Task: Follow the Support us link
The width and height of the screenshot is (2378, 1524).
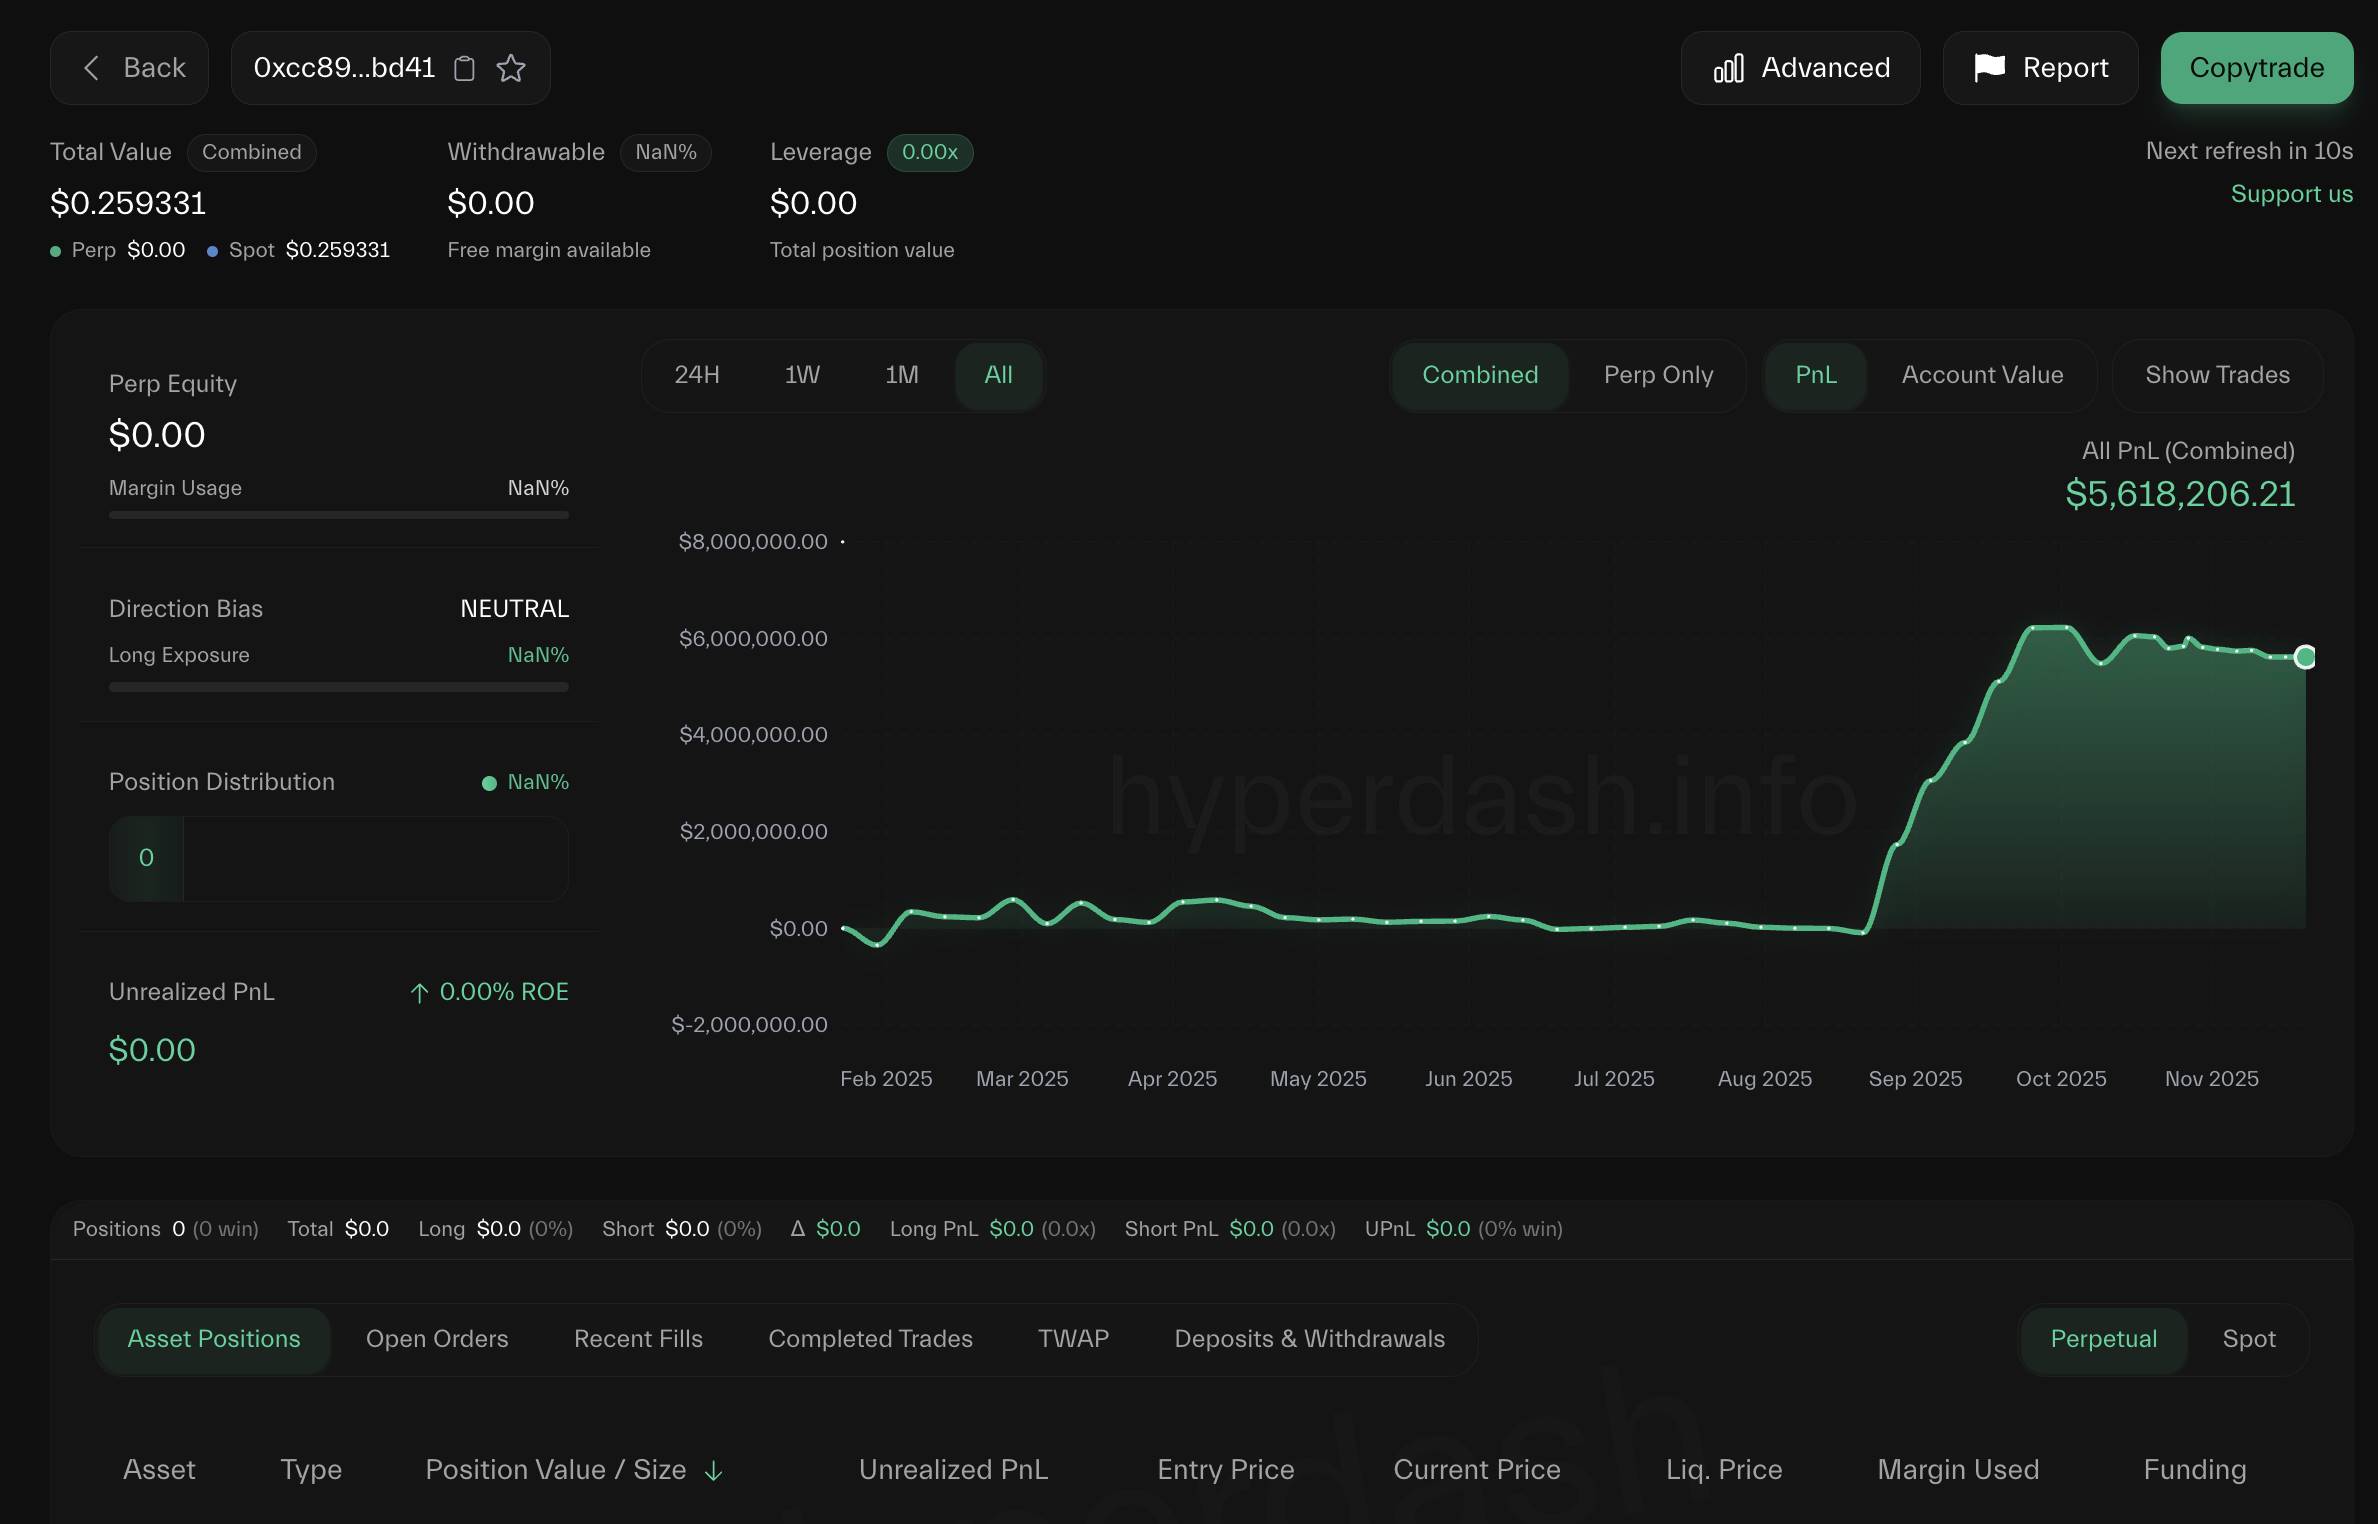Action: (2291, 194)
